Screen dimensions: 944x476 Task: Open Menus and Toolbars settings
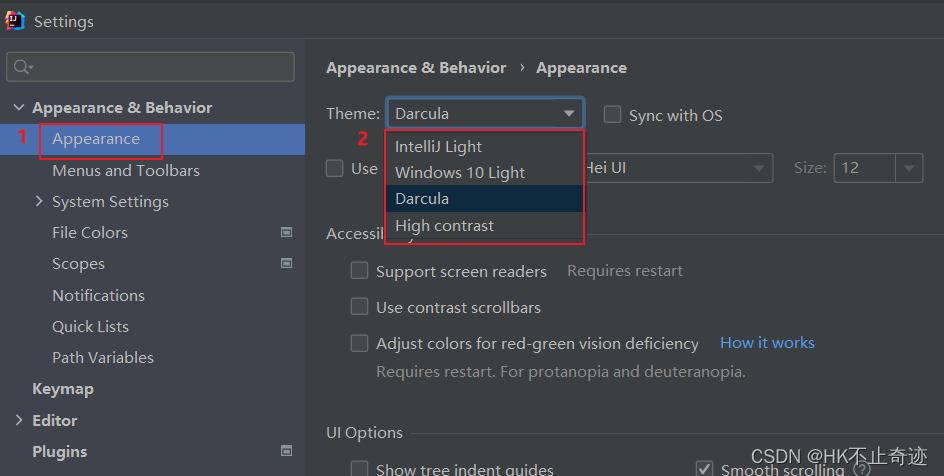[x=126, y=170]
